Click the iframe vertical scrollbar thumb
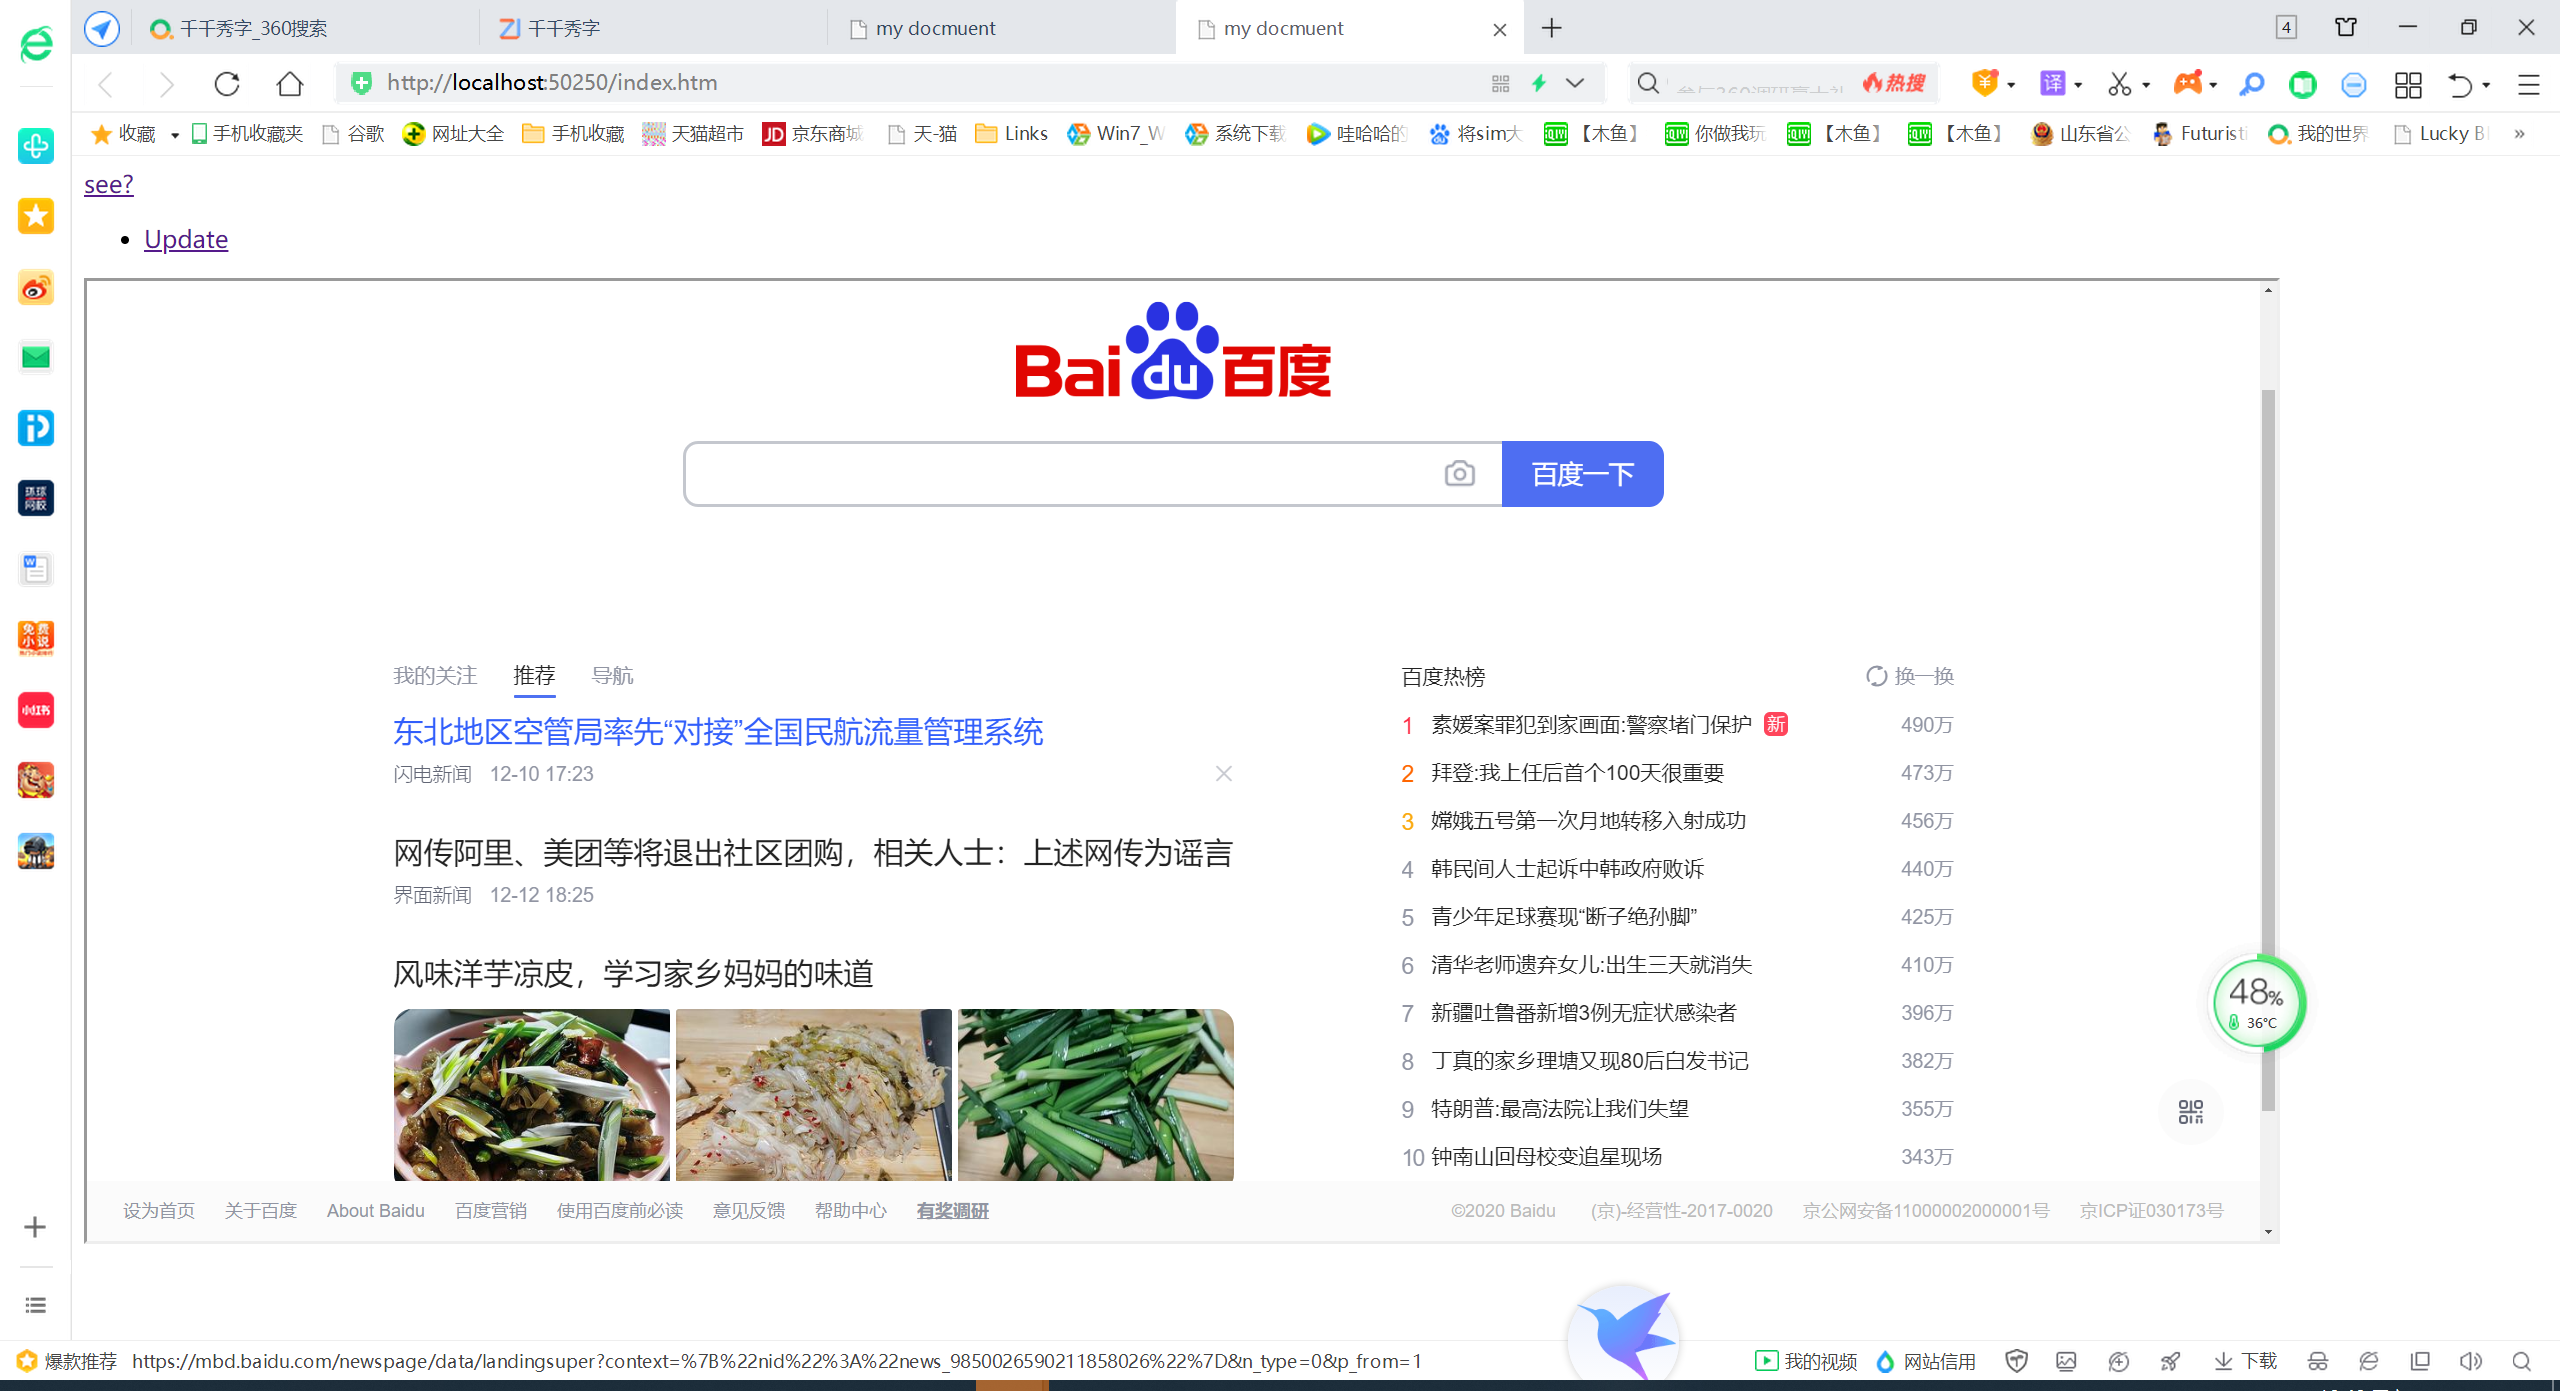This screenshot has width=2560, height=1391. click(x=2268, y=750)
